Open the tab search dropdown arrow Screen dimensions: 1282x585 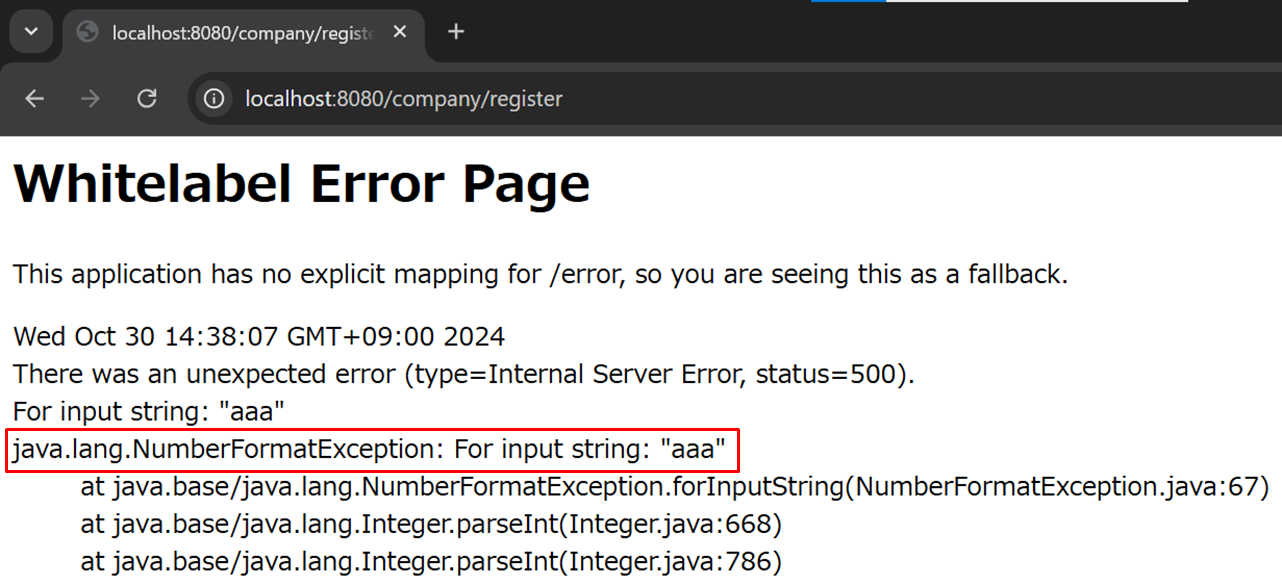coord(31,32)
